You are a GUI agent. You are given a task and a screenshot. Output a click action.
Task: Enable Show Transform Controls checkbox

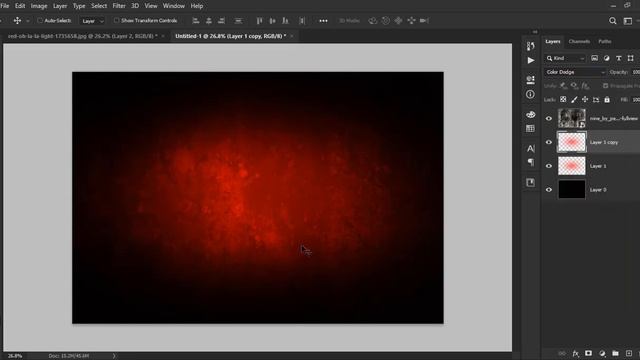tap(116, 20)
